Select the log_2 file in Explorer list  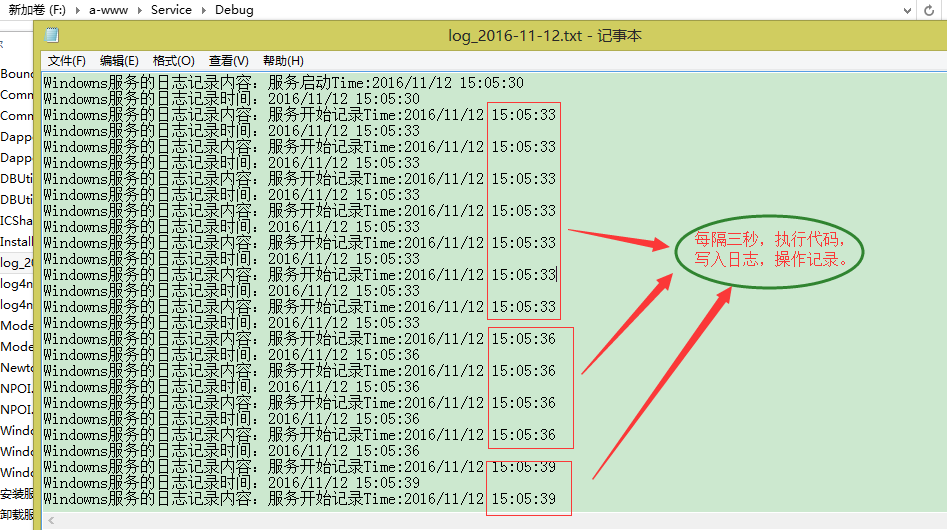coord(16,263)
